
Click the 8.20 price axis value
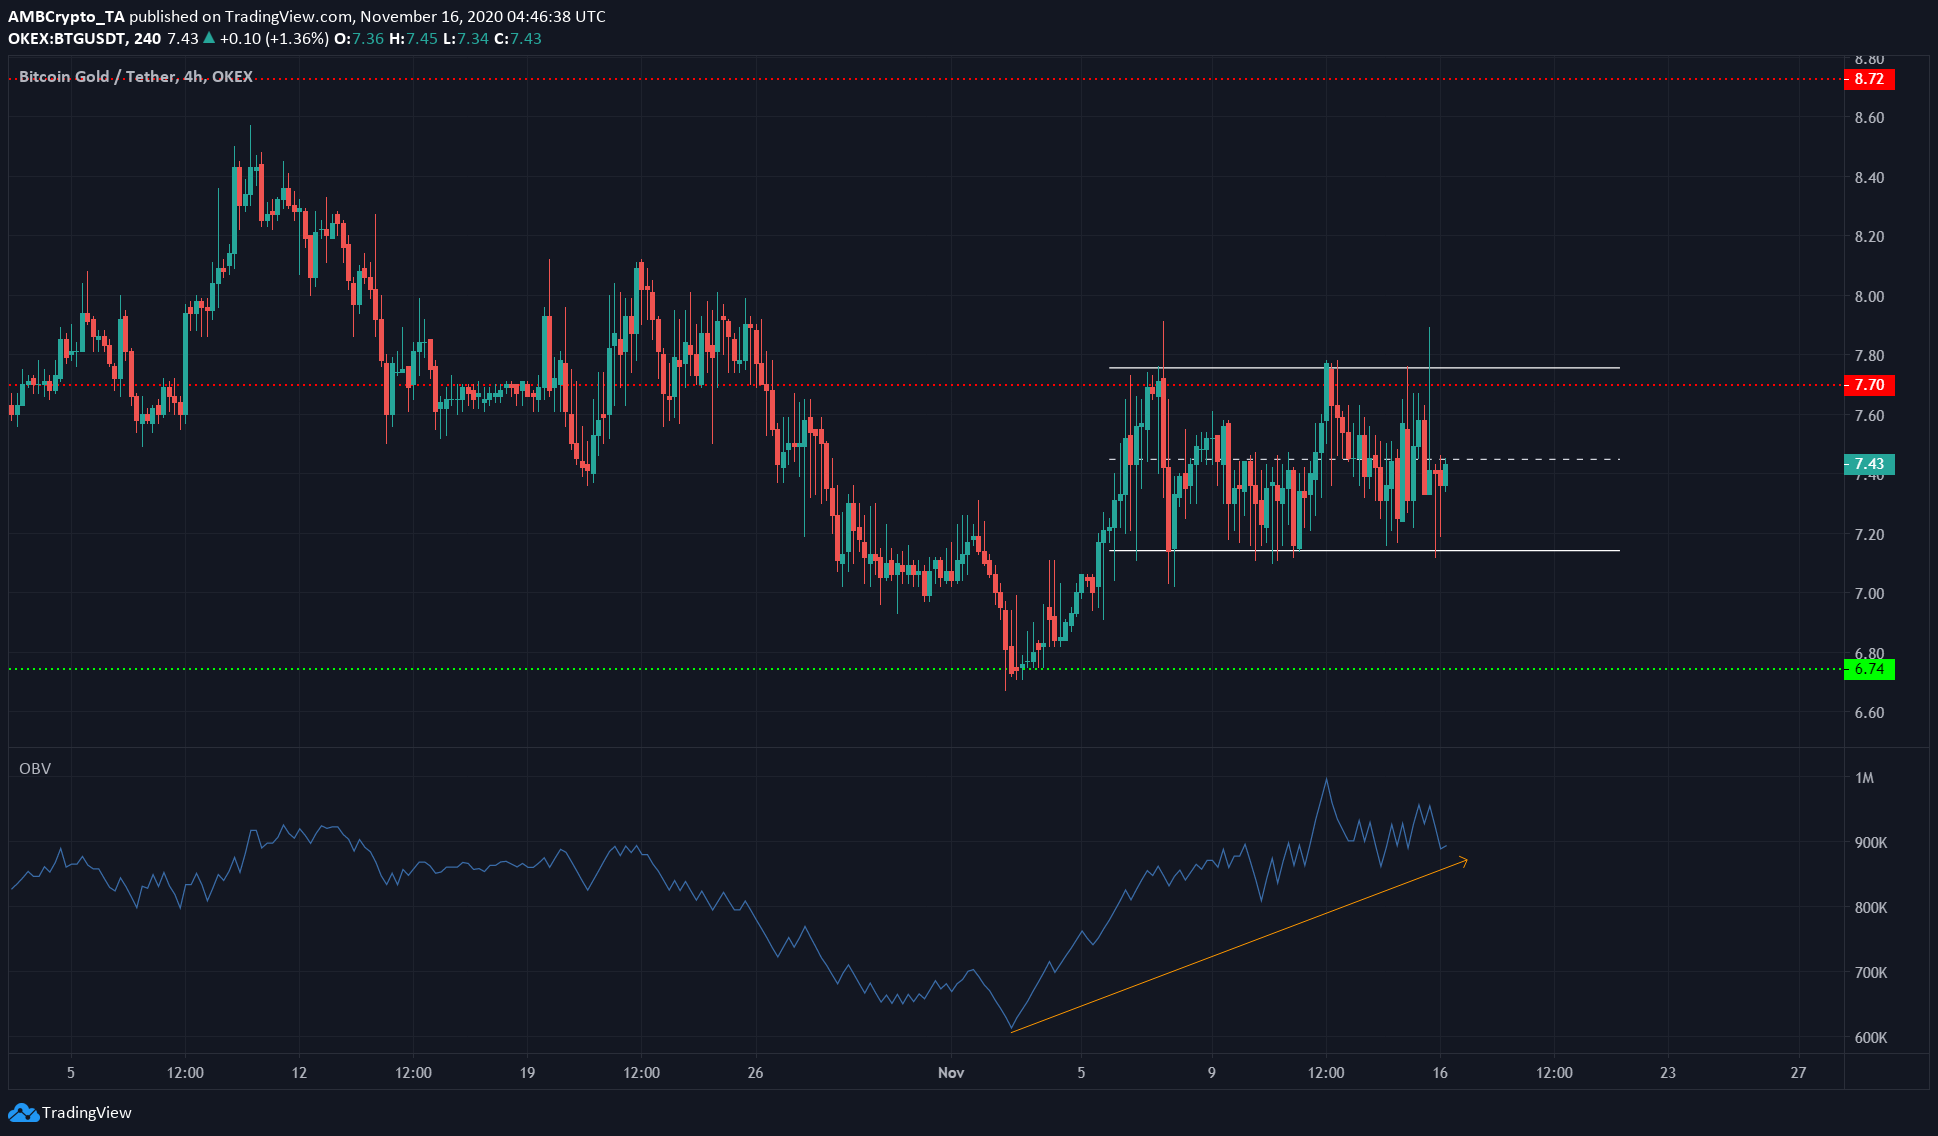coord(1869,237)
